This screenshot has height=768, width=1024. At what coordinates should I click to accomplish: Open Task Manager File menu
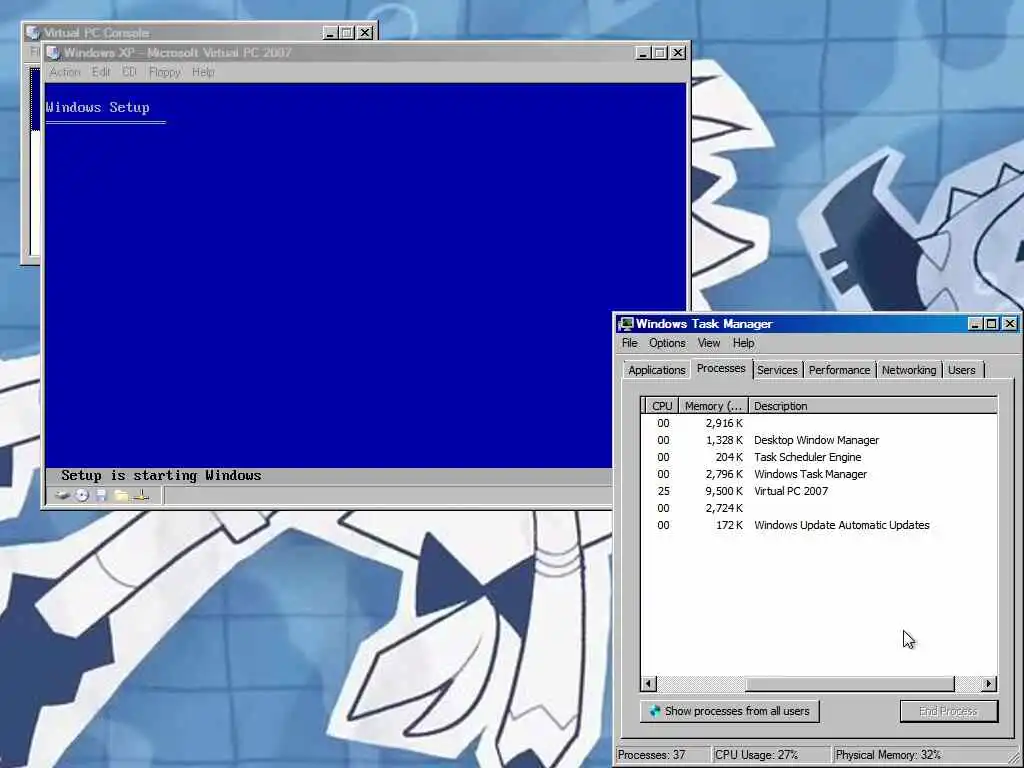coord(630,343)
